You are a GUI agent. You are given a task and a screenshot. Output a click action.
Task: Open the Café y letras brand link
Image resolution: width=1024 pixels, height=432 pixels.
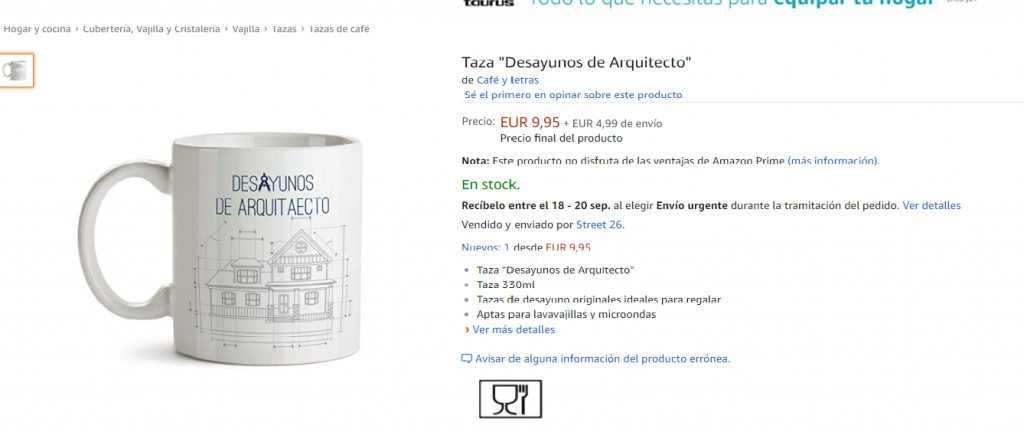point(508,80)
